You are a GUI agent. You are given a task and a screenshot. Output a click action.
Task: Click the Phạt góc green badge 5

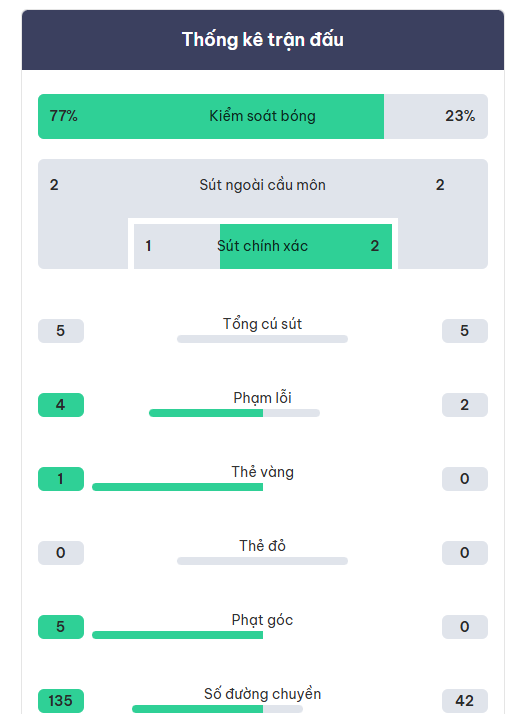pos(61,627)
